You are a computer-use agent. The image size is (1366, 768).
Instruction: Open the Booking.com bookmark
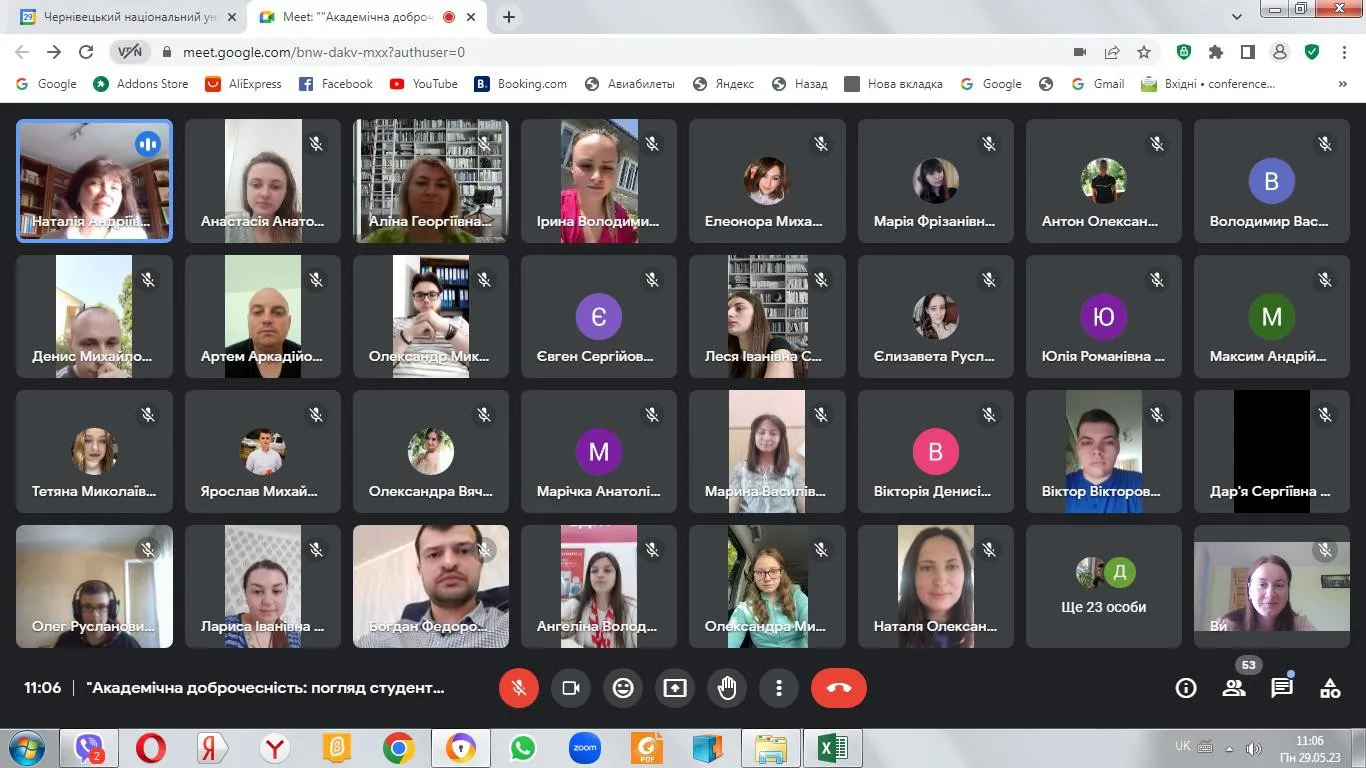521,84
